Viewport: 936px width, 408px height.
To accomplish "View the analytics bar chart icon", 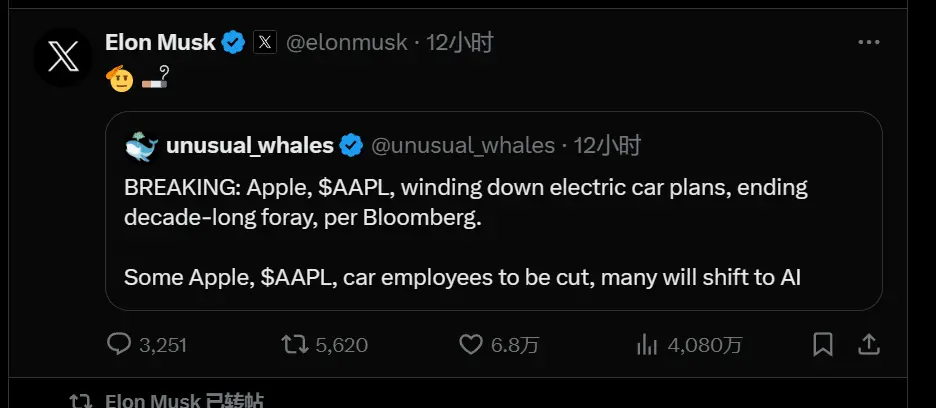I will (x=647, y=345).
